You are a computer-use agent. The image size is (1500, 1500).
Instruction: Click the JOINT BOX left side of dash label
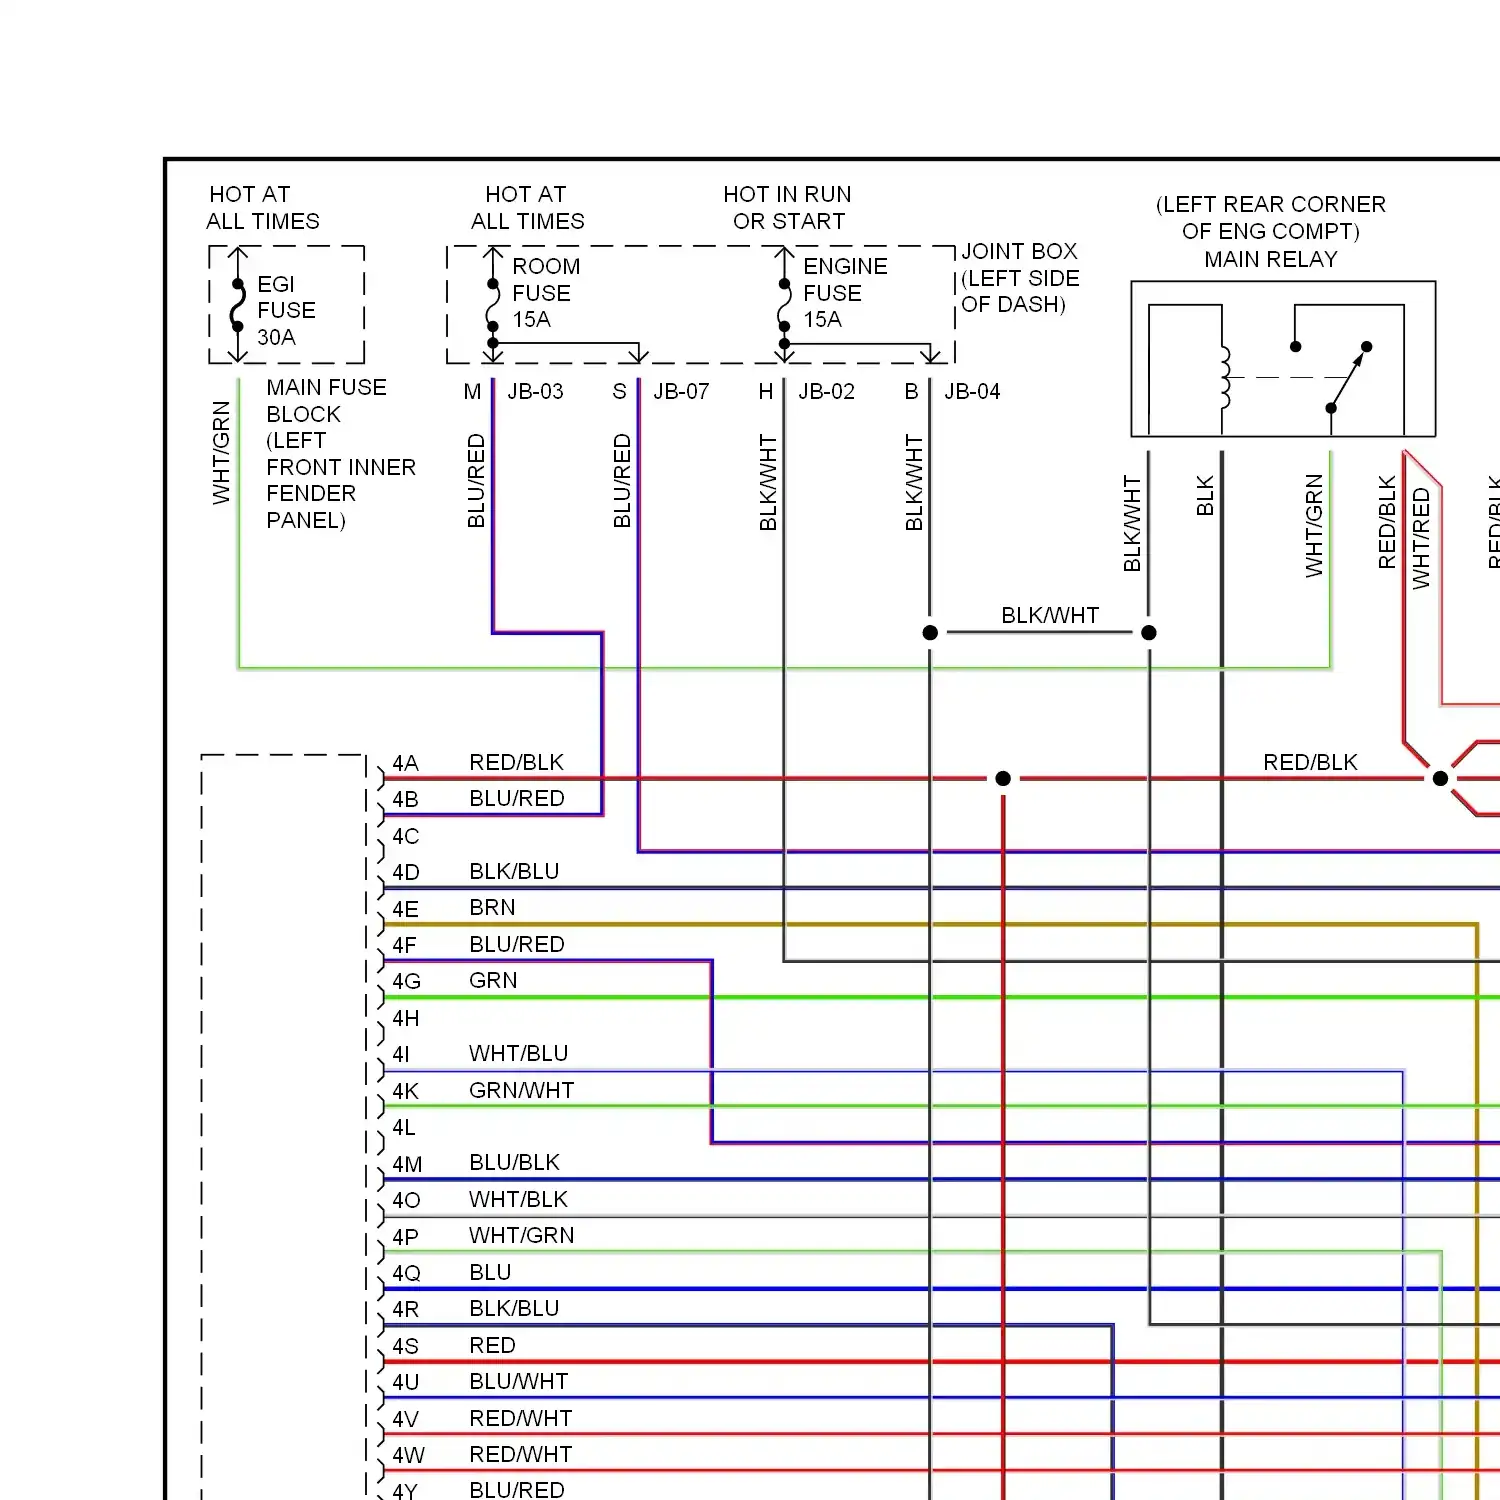coord(1020,278)
